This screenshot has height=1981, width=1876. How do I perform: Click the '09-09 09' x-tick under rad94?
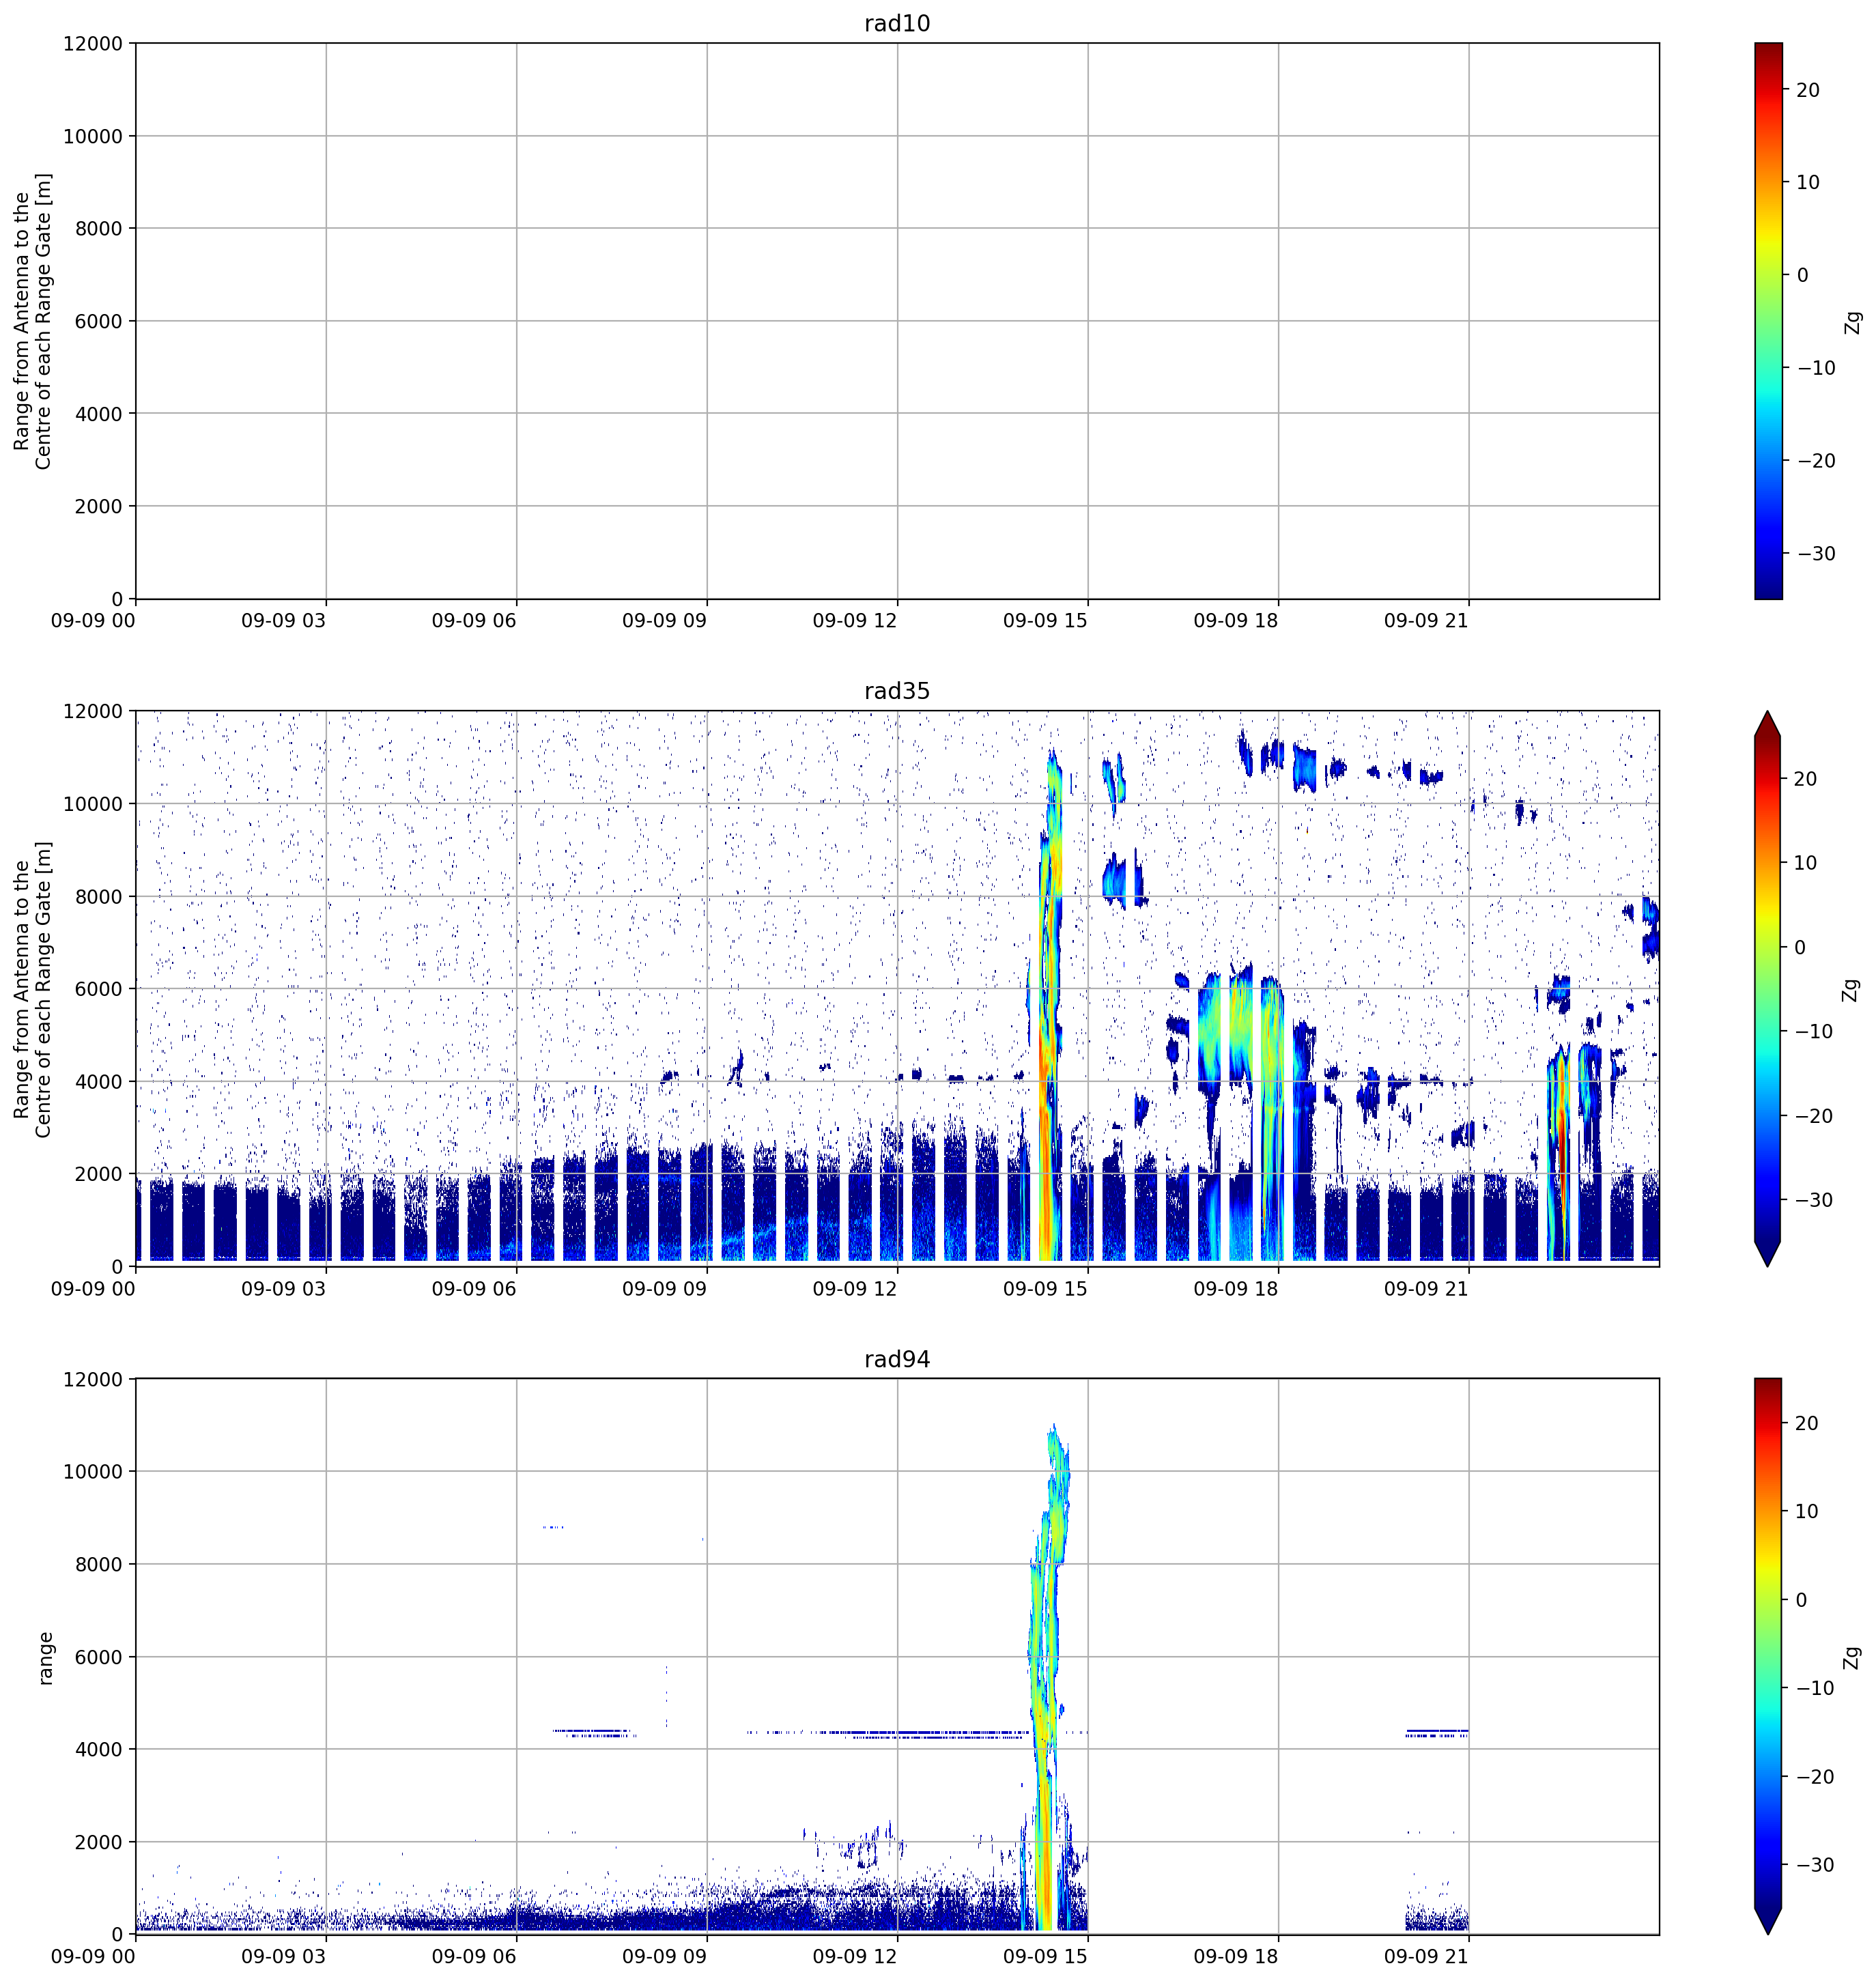(664, 1956)
